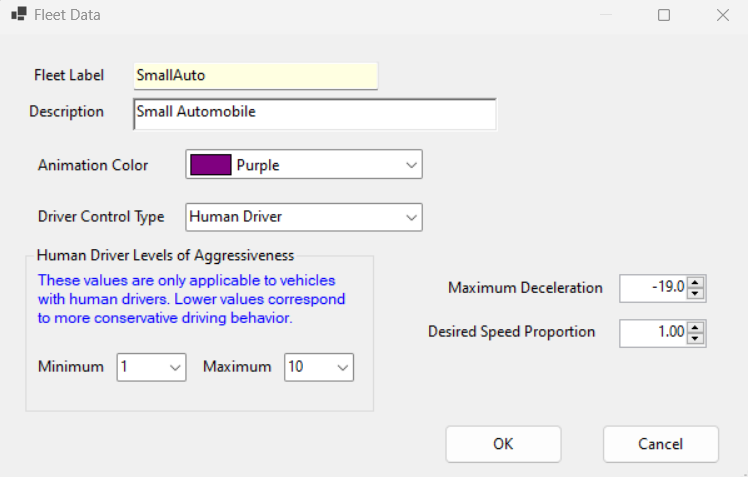Image resolution: width=748 pixels, height=477 pixels.
Task: Select the Desired Speed Proportion value field
Action: coord(654,333)
